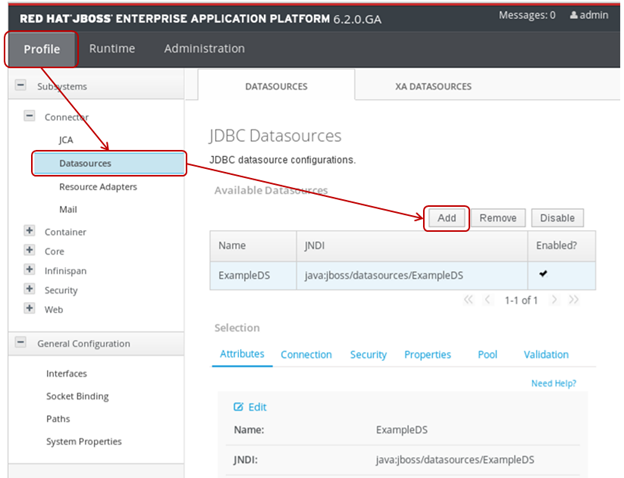Screen dimensions: 624x478
Task: Expand the Infinispan tree node
Action: pos(29,271)
